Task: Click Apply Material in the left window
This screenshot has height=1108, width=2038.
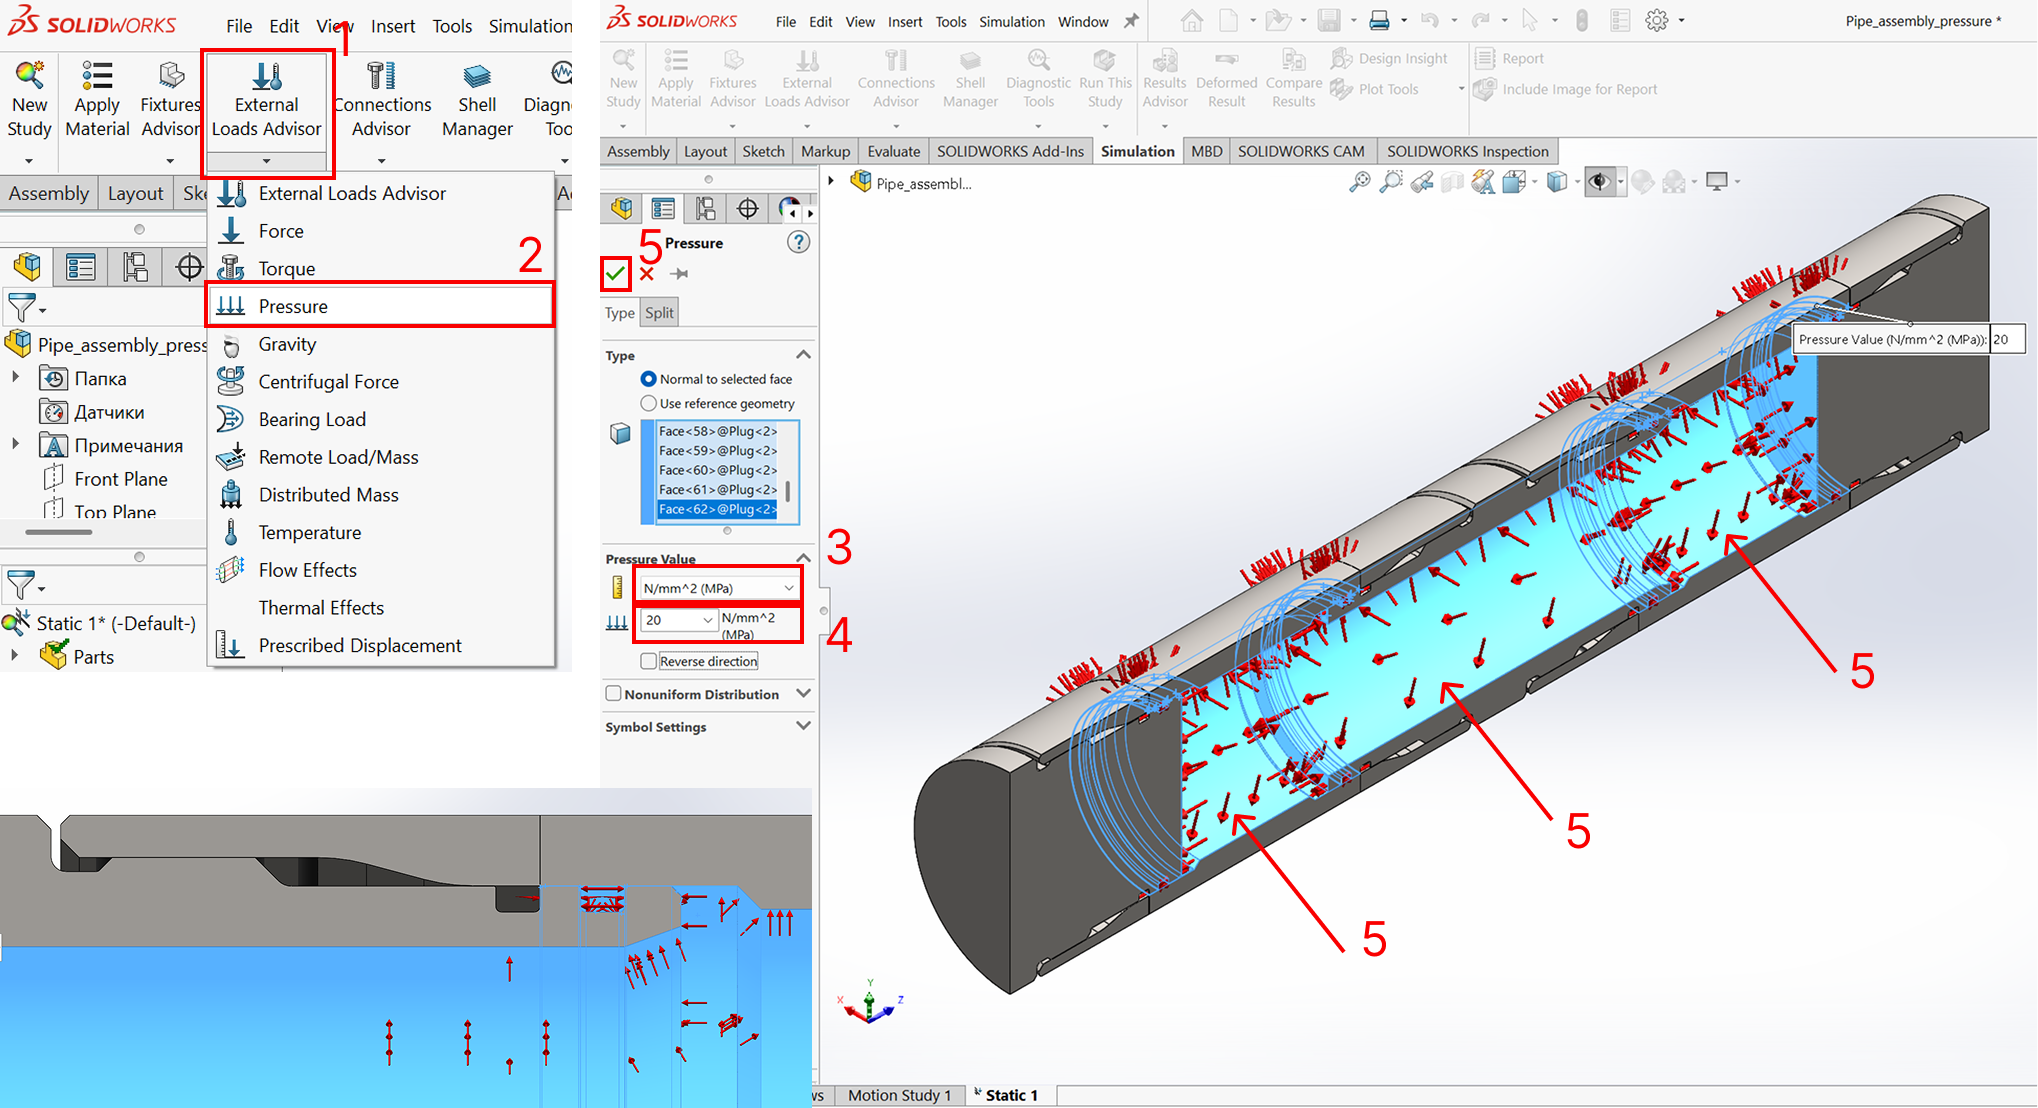Action: [97, 100]
